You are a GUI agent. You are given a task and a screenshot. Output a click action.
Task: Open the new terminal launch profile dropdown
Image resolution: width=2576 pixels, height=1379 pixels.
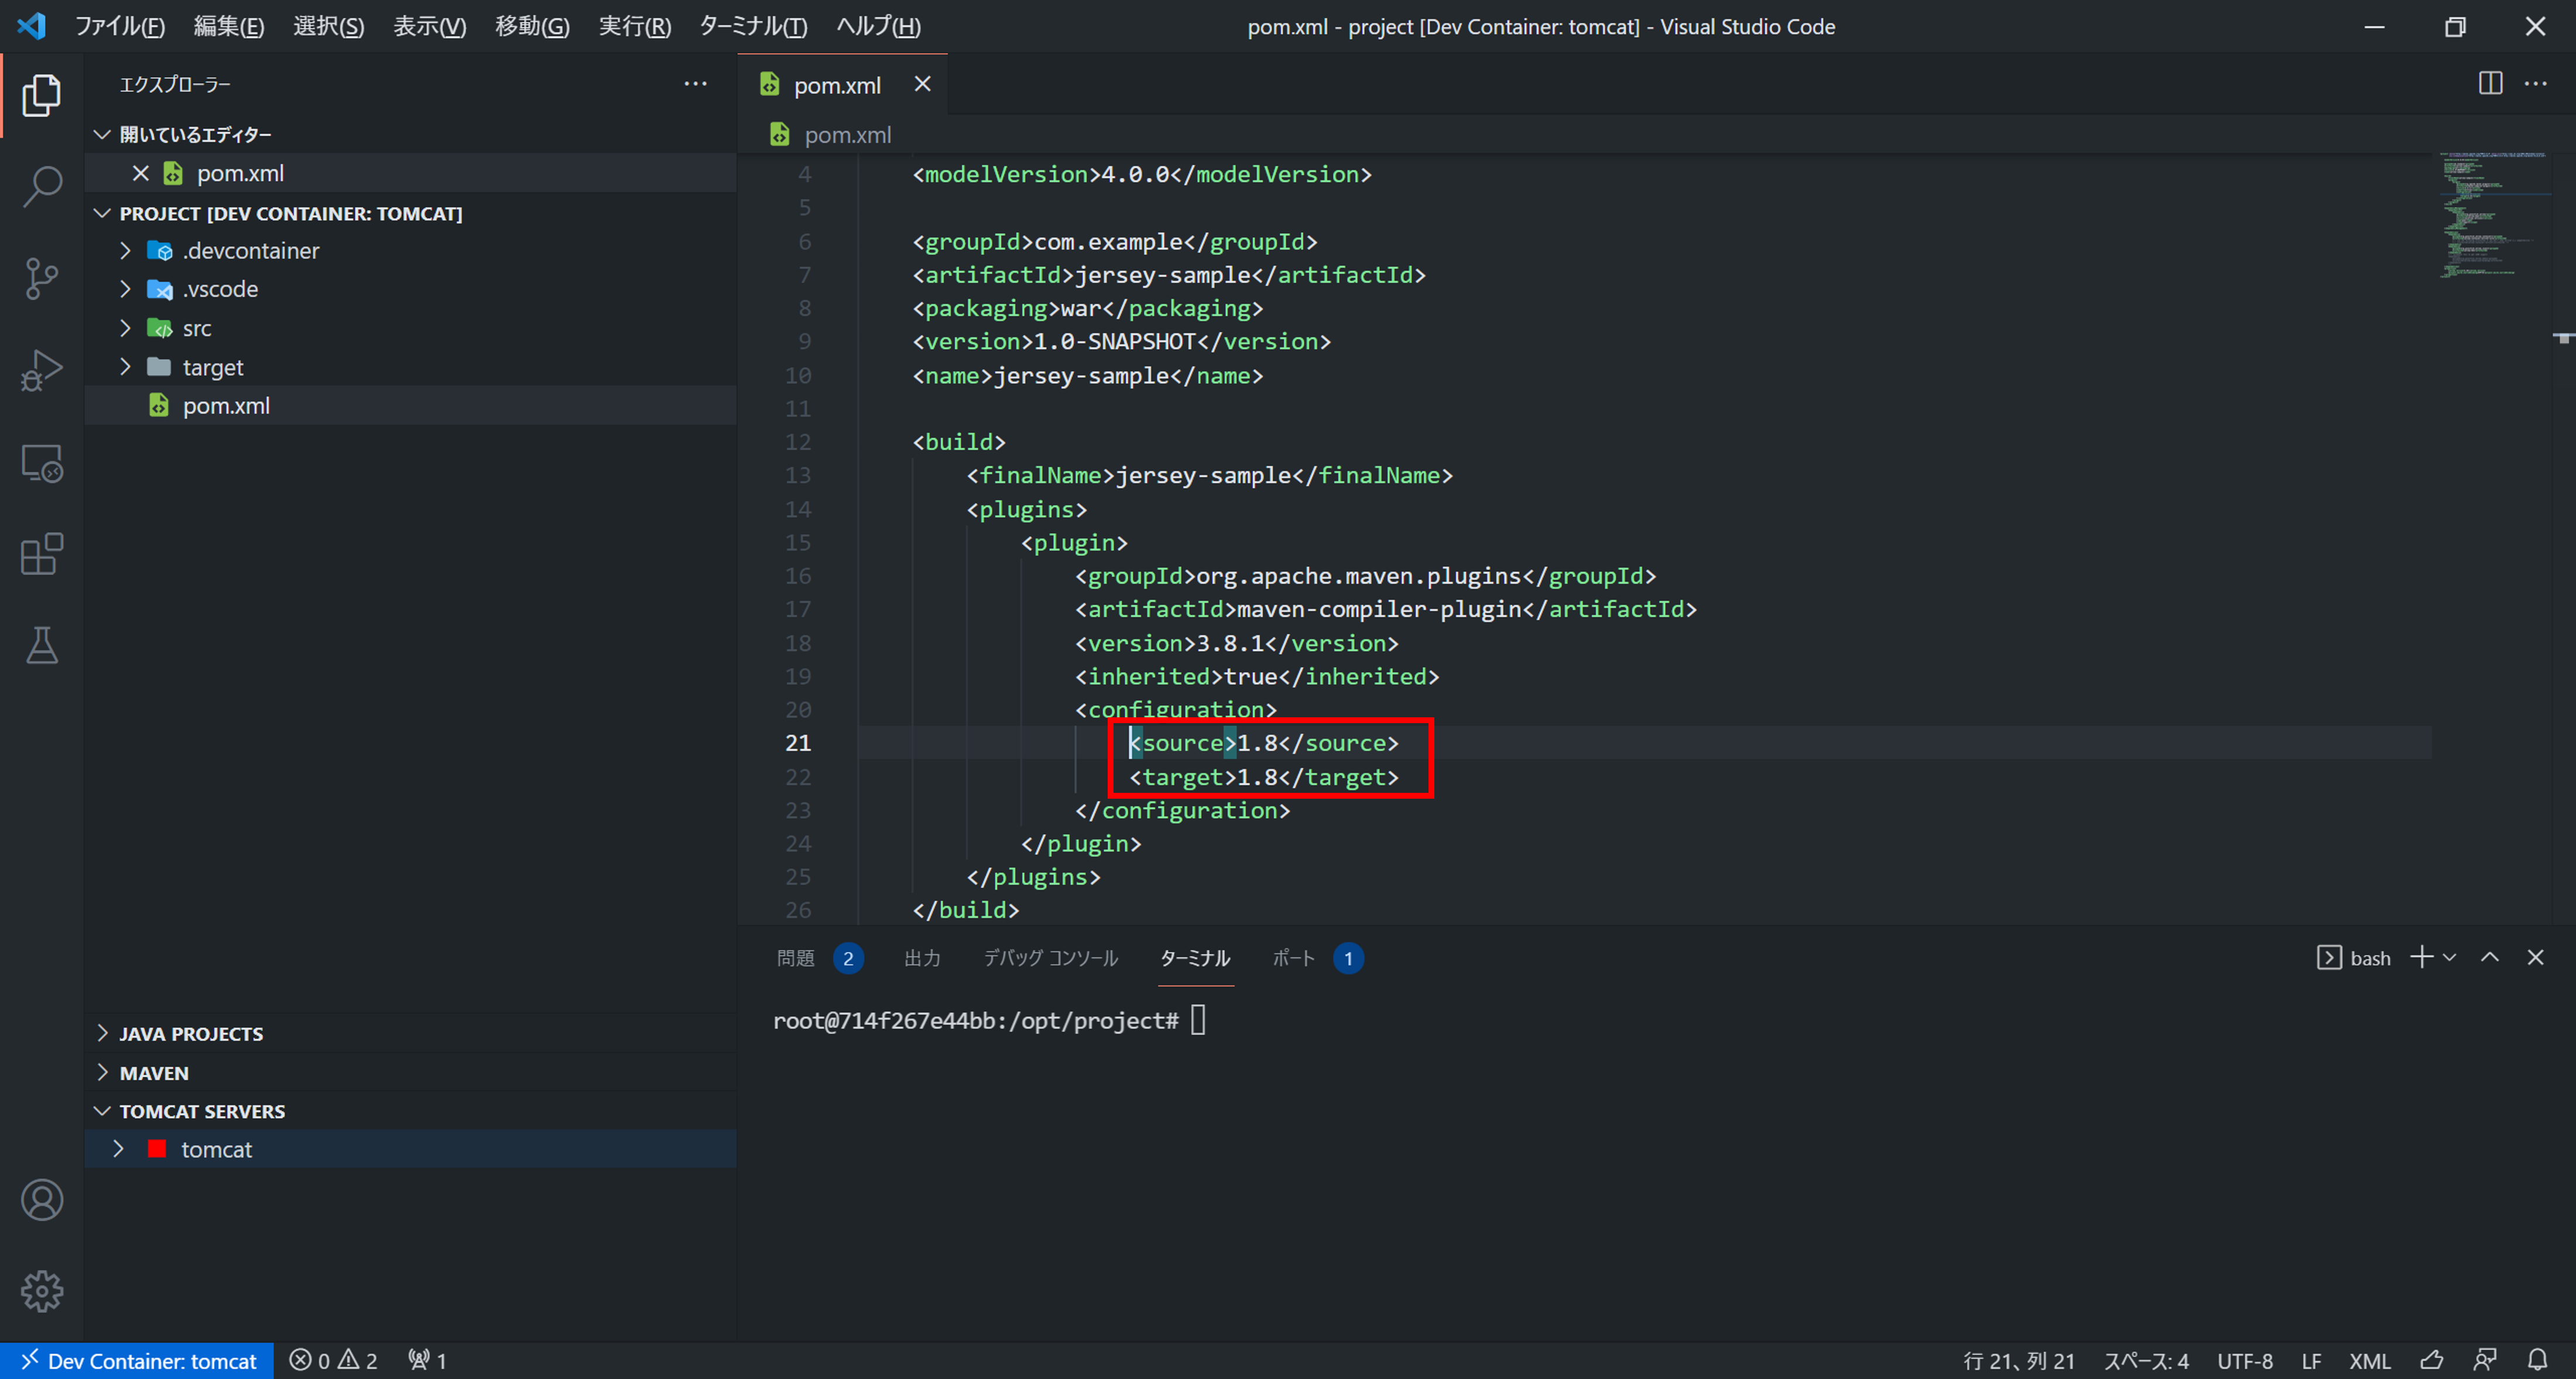[x=2450, y=958]
